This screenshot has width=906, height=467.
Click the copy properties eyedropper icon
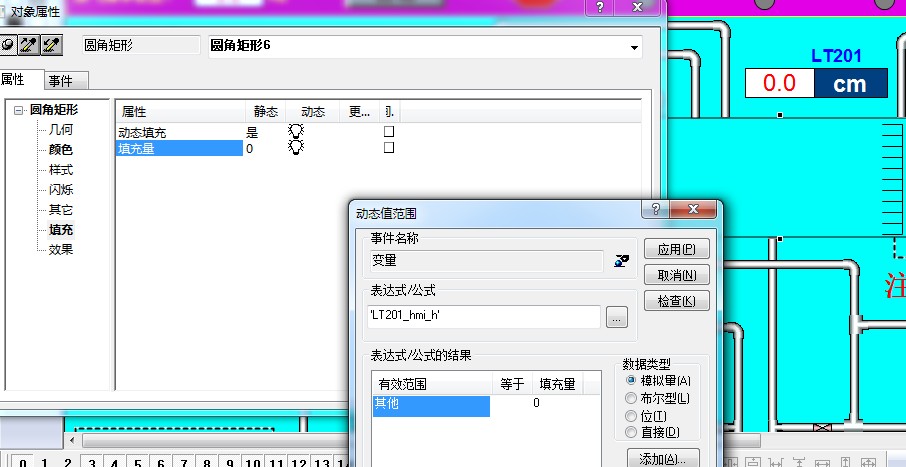pos(28,45)
